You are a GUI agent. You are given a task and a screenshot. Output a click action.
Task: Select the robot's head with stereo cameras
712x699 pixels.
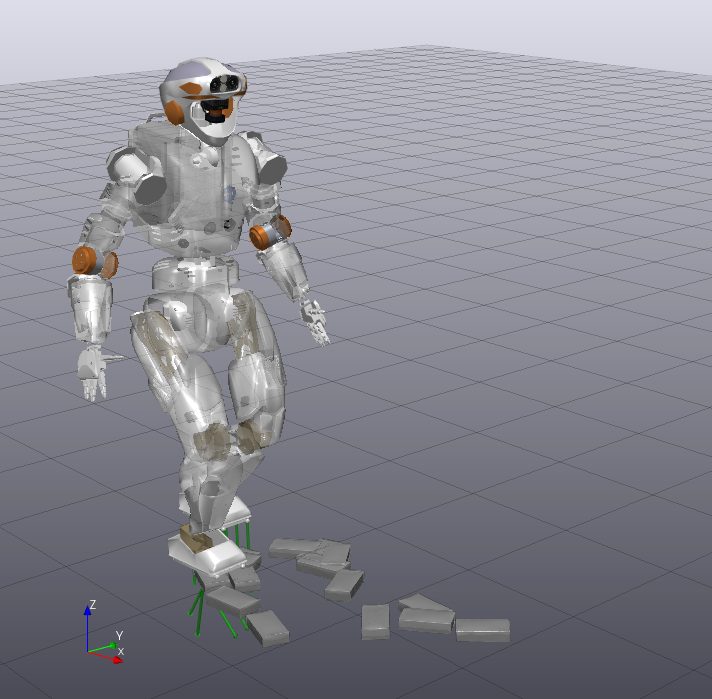[204, 100]
